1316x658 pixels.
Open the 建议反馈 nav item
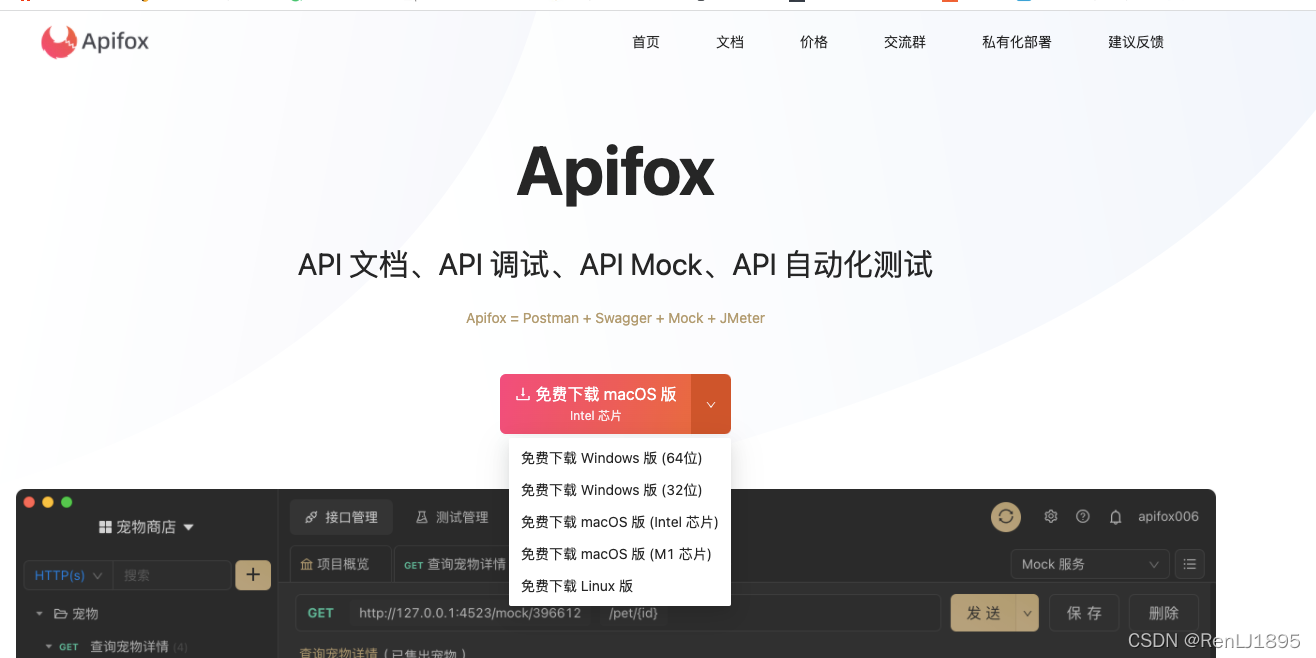pyautogui.click(x=1136, y=42)
